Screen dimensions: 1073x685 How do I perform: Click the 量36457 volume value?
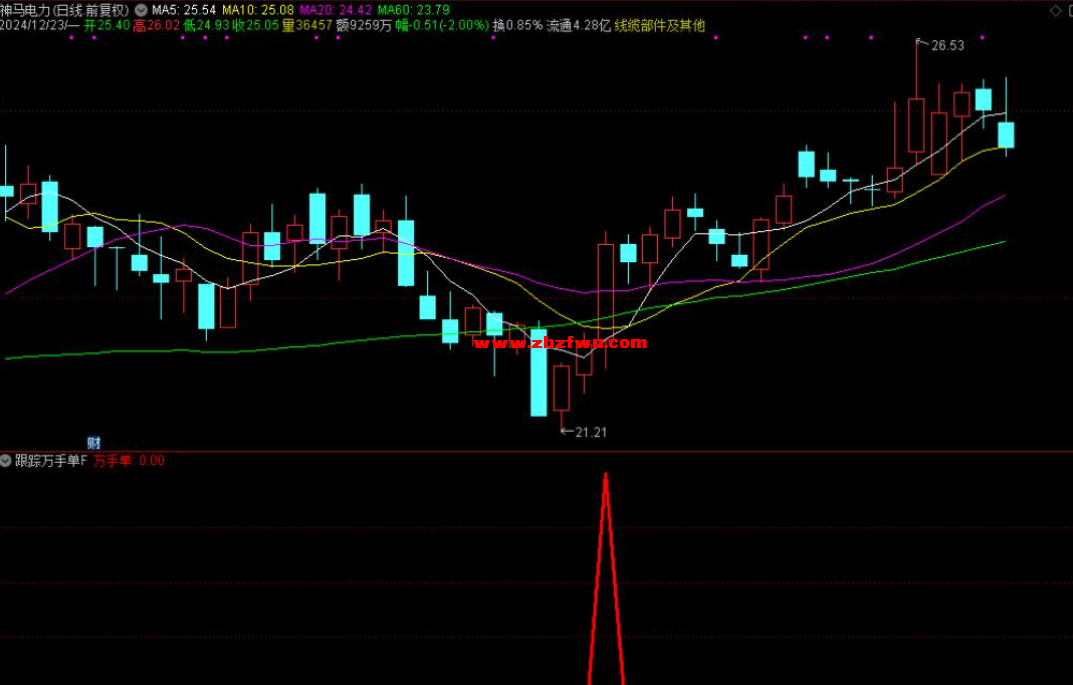coord(307,25)
